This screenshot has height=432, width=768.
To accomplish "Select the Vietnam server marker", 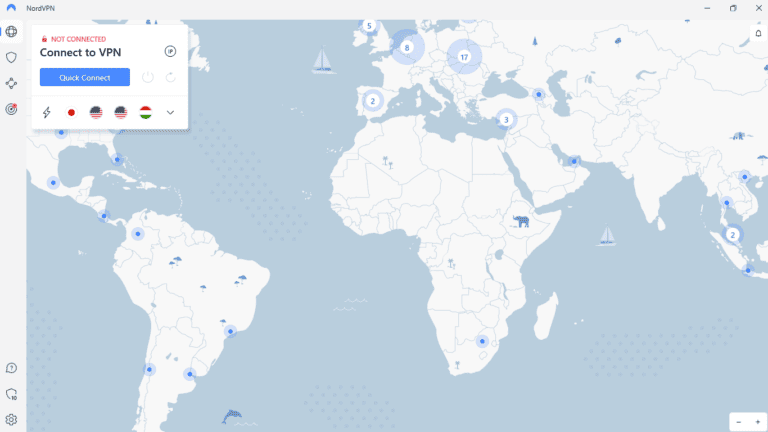I will pyautogui.click(x=744, y=177).
